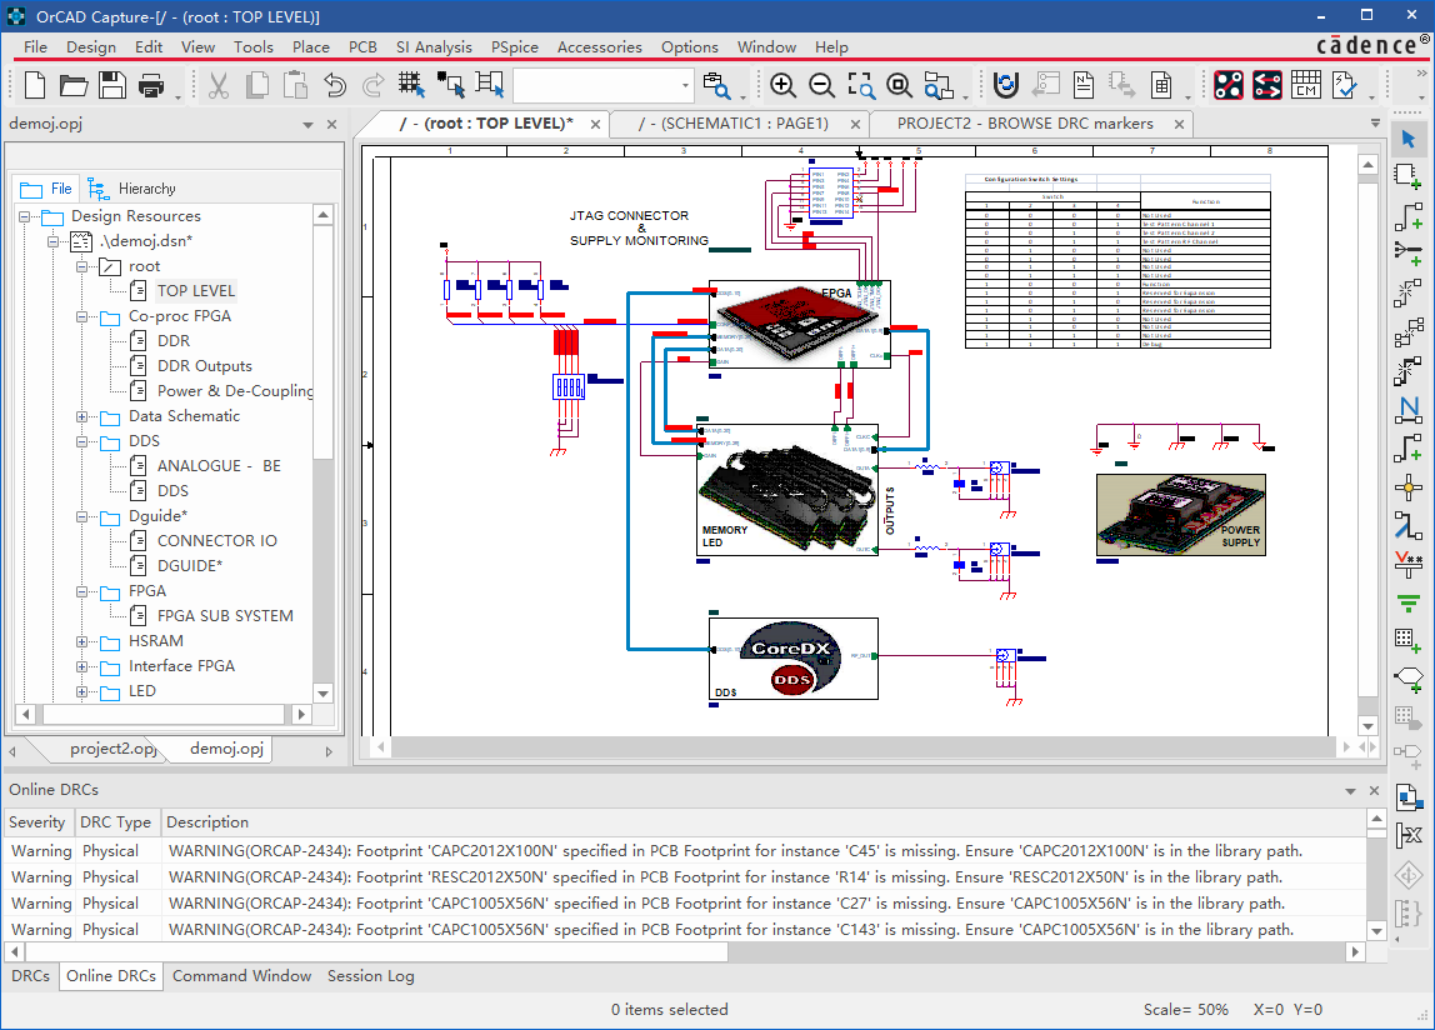Select project2.opj project tab
The height and width of the screenshot is (1030, 1435).
113,748
